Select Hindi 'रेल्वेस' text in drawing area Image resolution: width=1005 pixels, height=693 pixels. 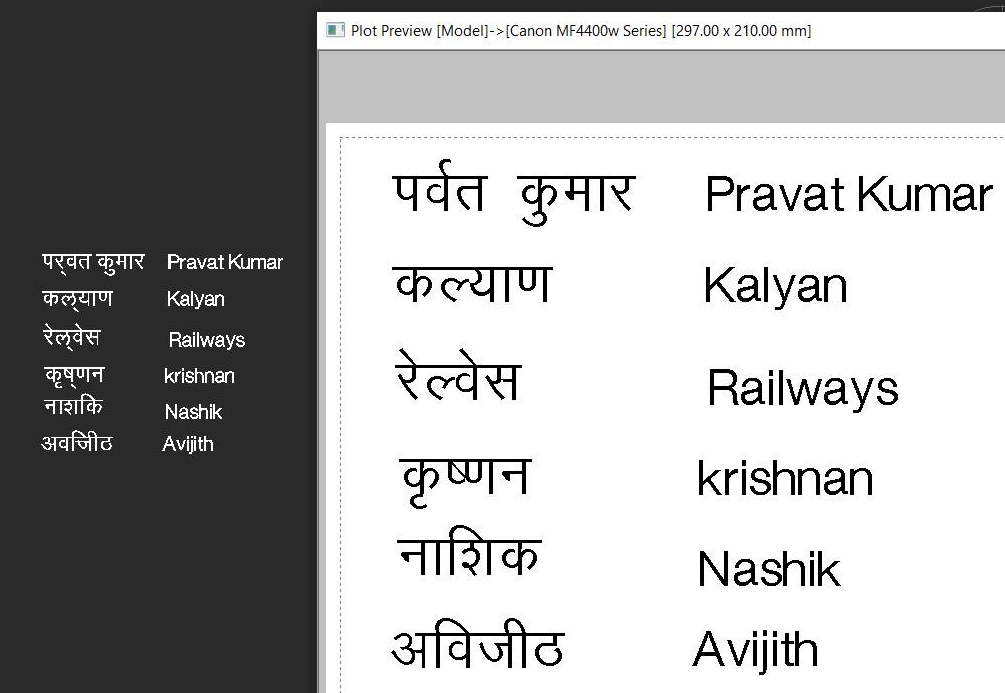click(72, 337)
